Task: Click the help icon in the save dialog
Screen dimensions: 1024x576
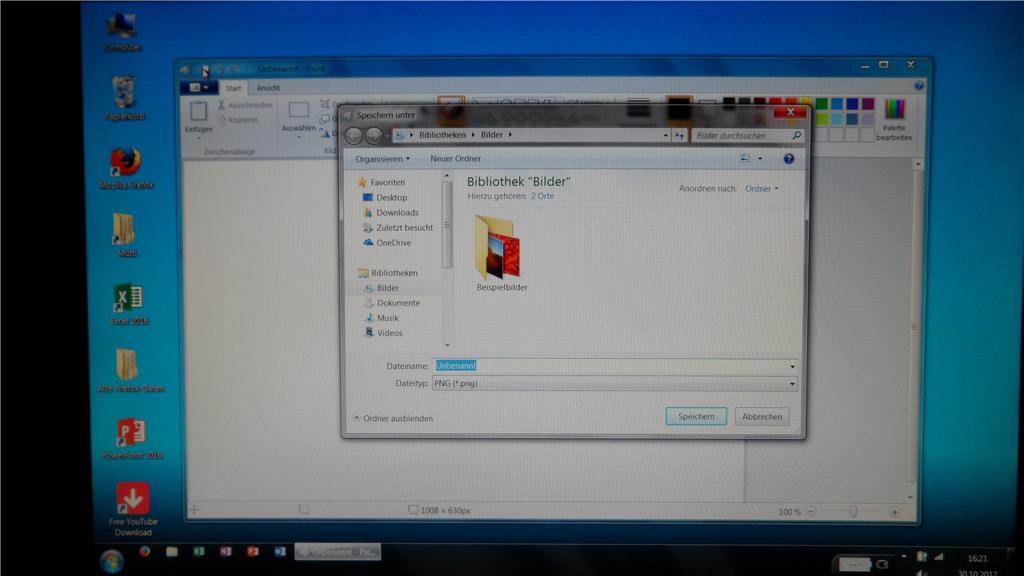Action: click(x=788, y=159)
